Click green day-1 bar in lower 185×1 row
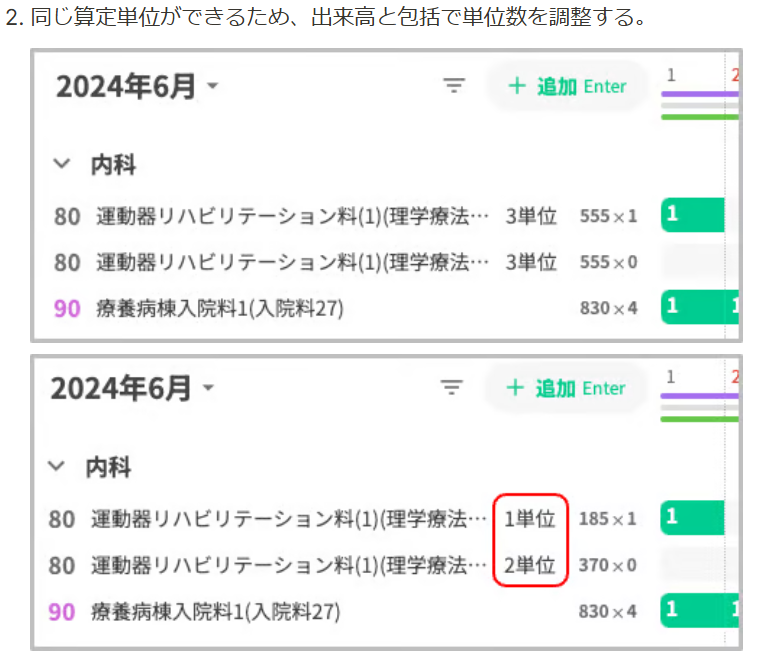 [692, 517]
